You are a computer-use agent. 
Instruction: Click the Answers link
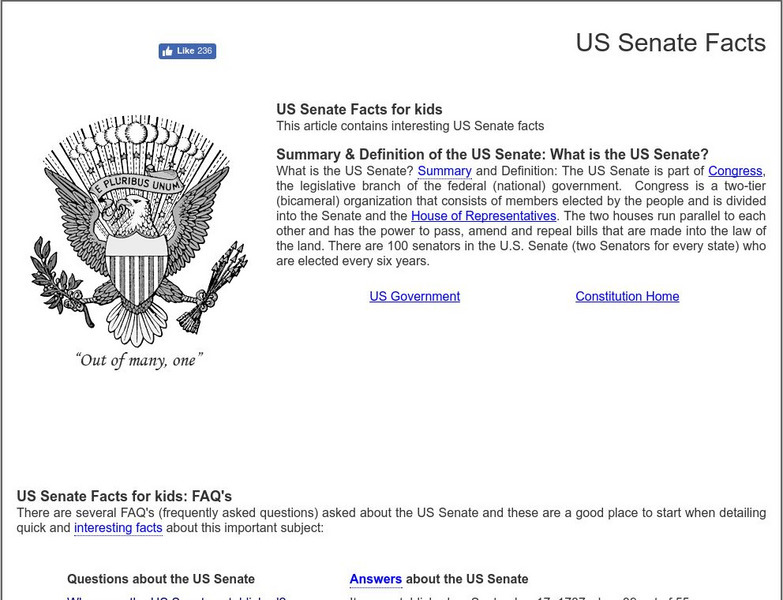tap(375, 579)
